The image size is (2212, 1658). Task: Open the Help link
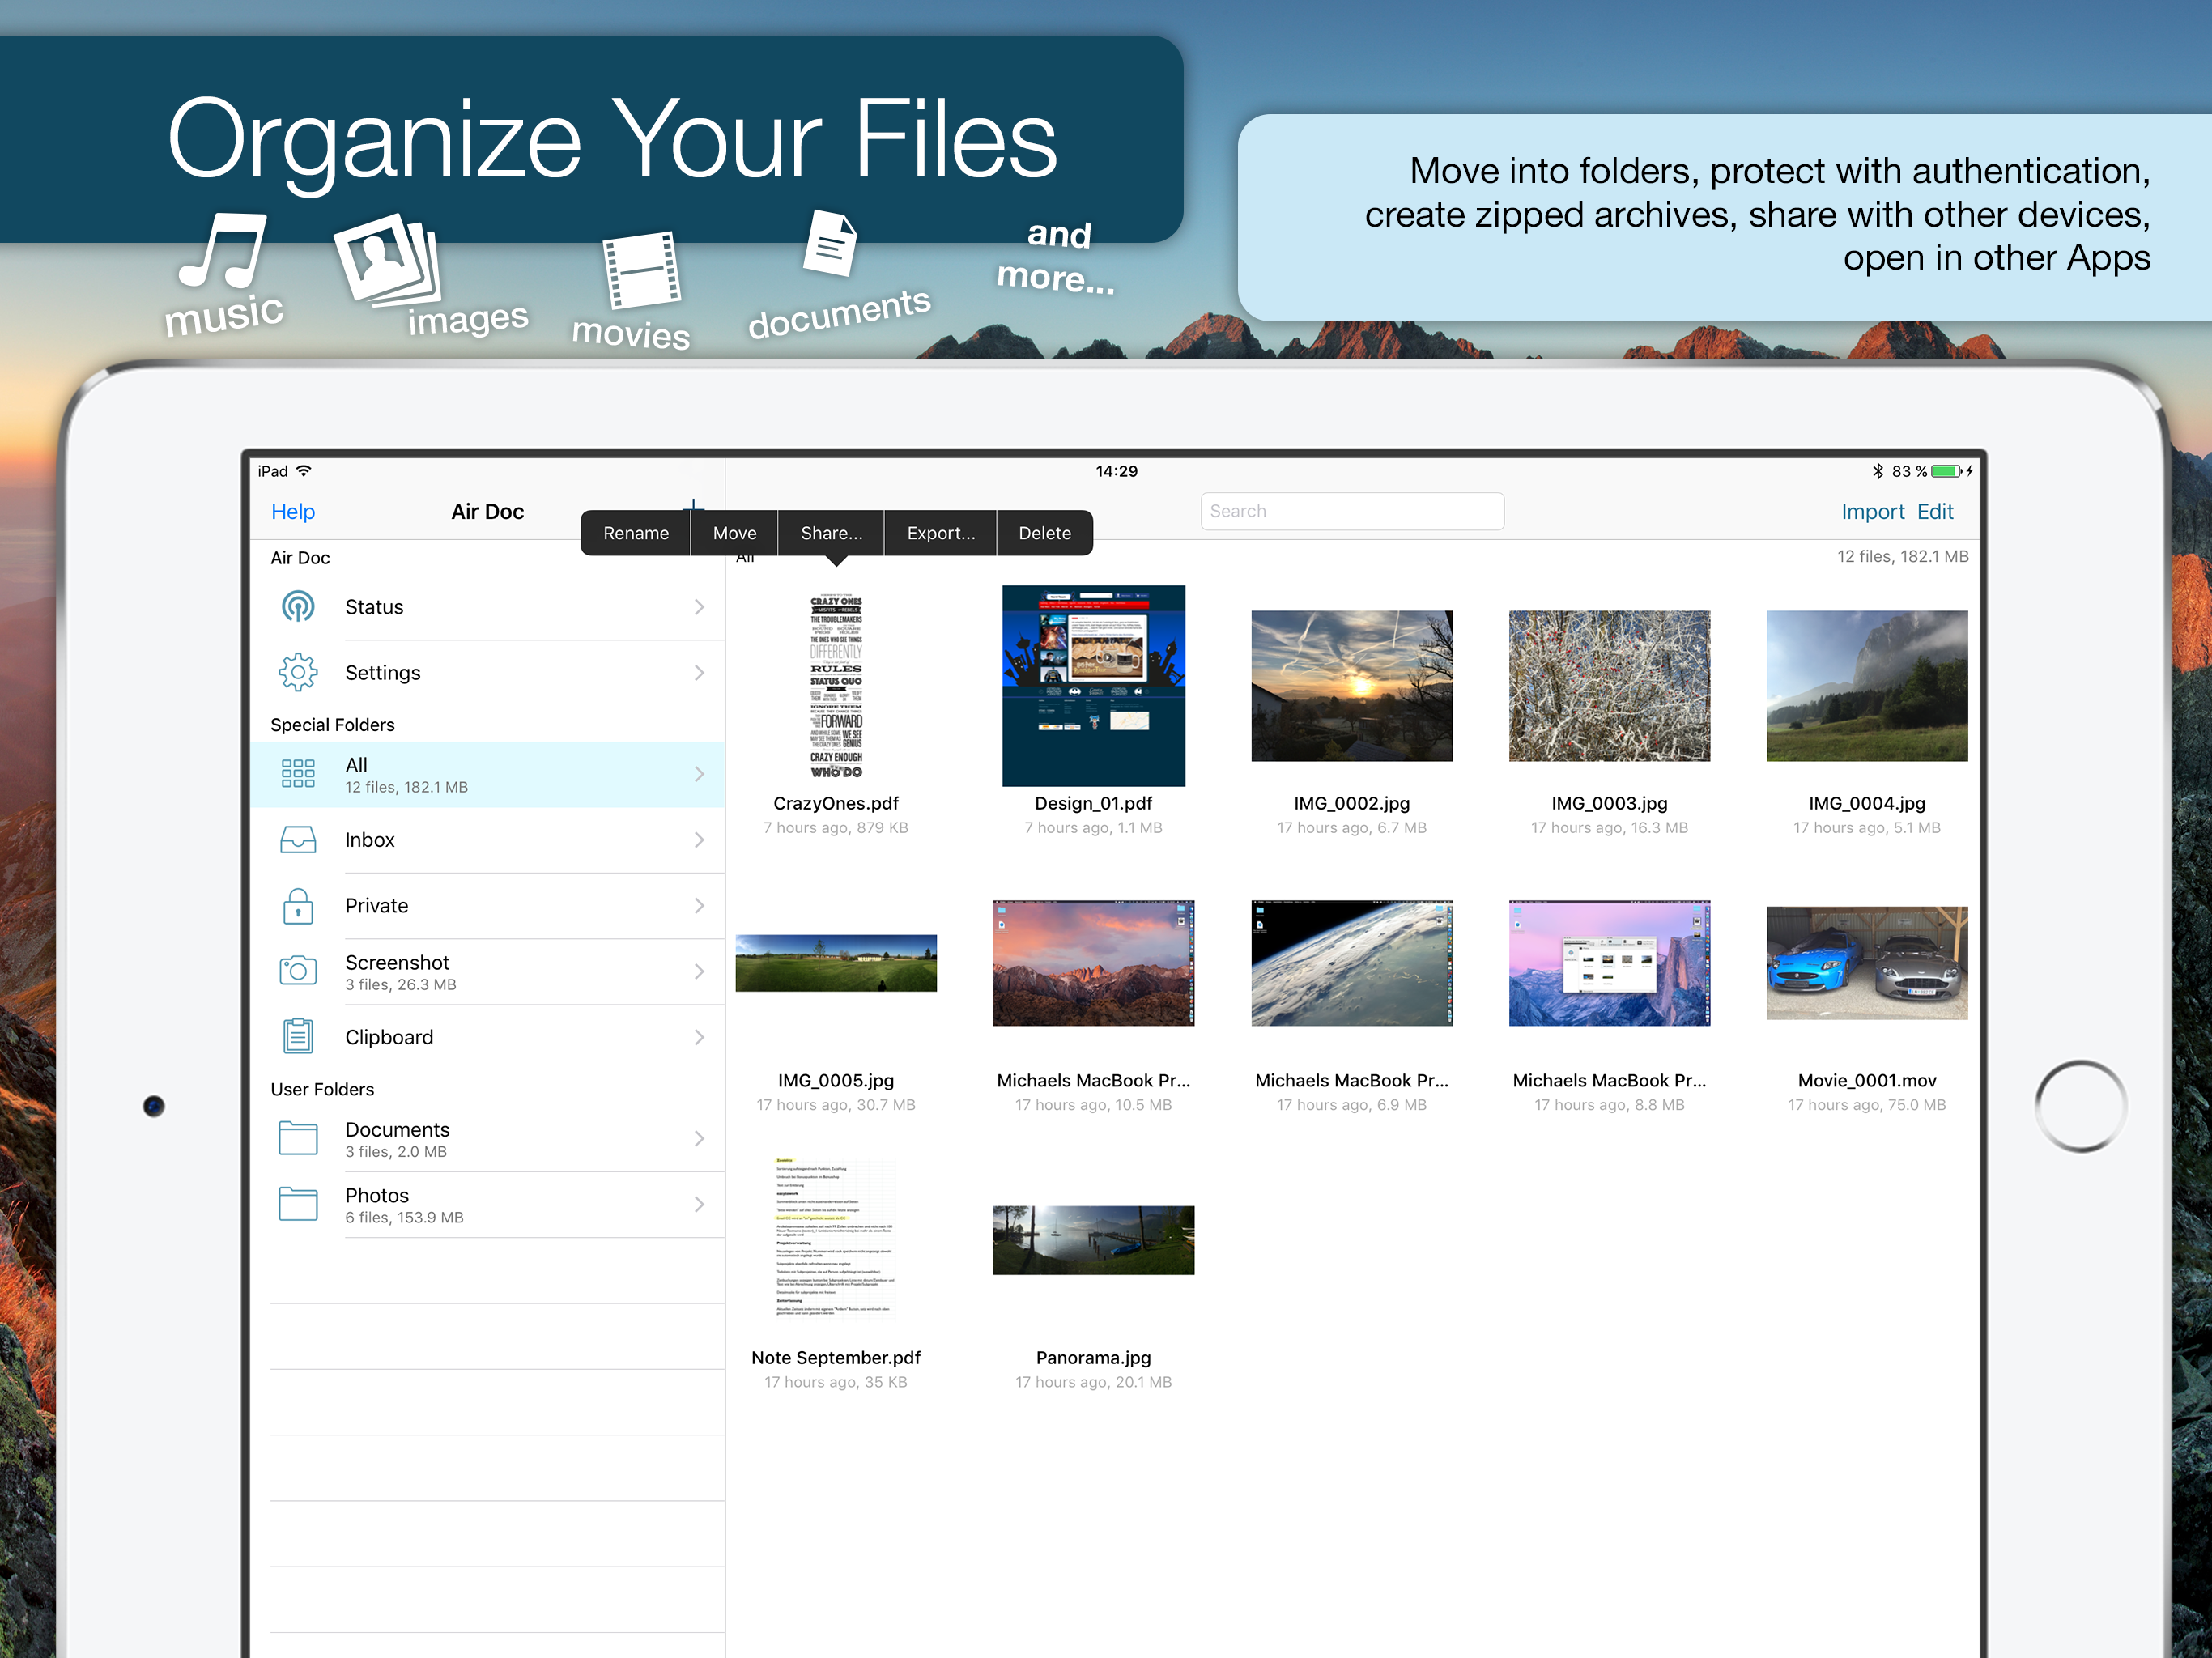tap(293, 512)
